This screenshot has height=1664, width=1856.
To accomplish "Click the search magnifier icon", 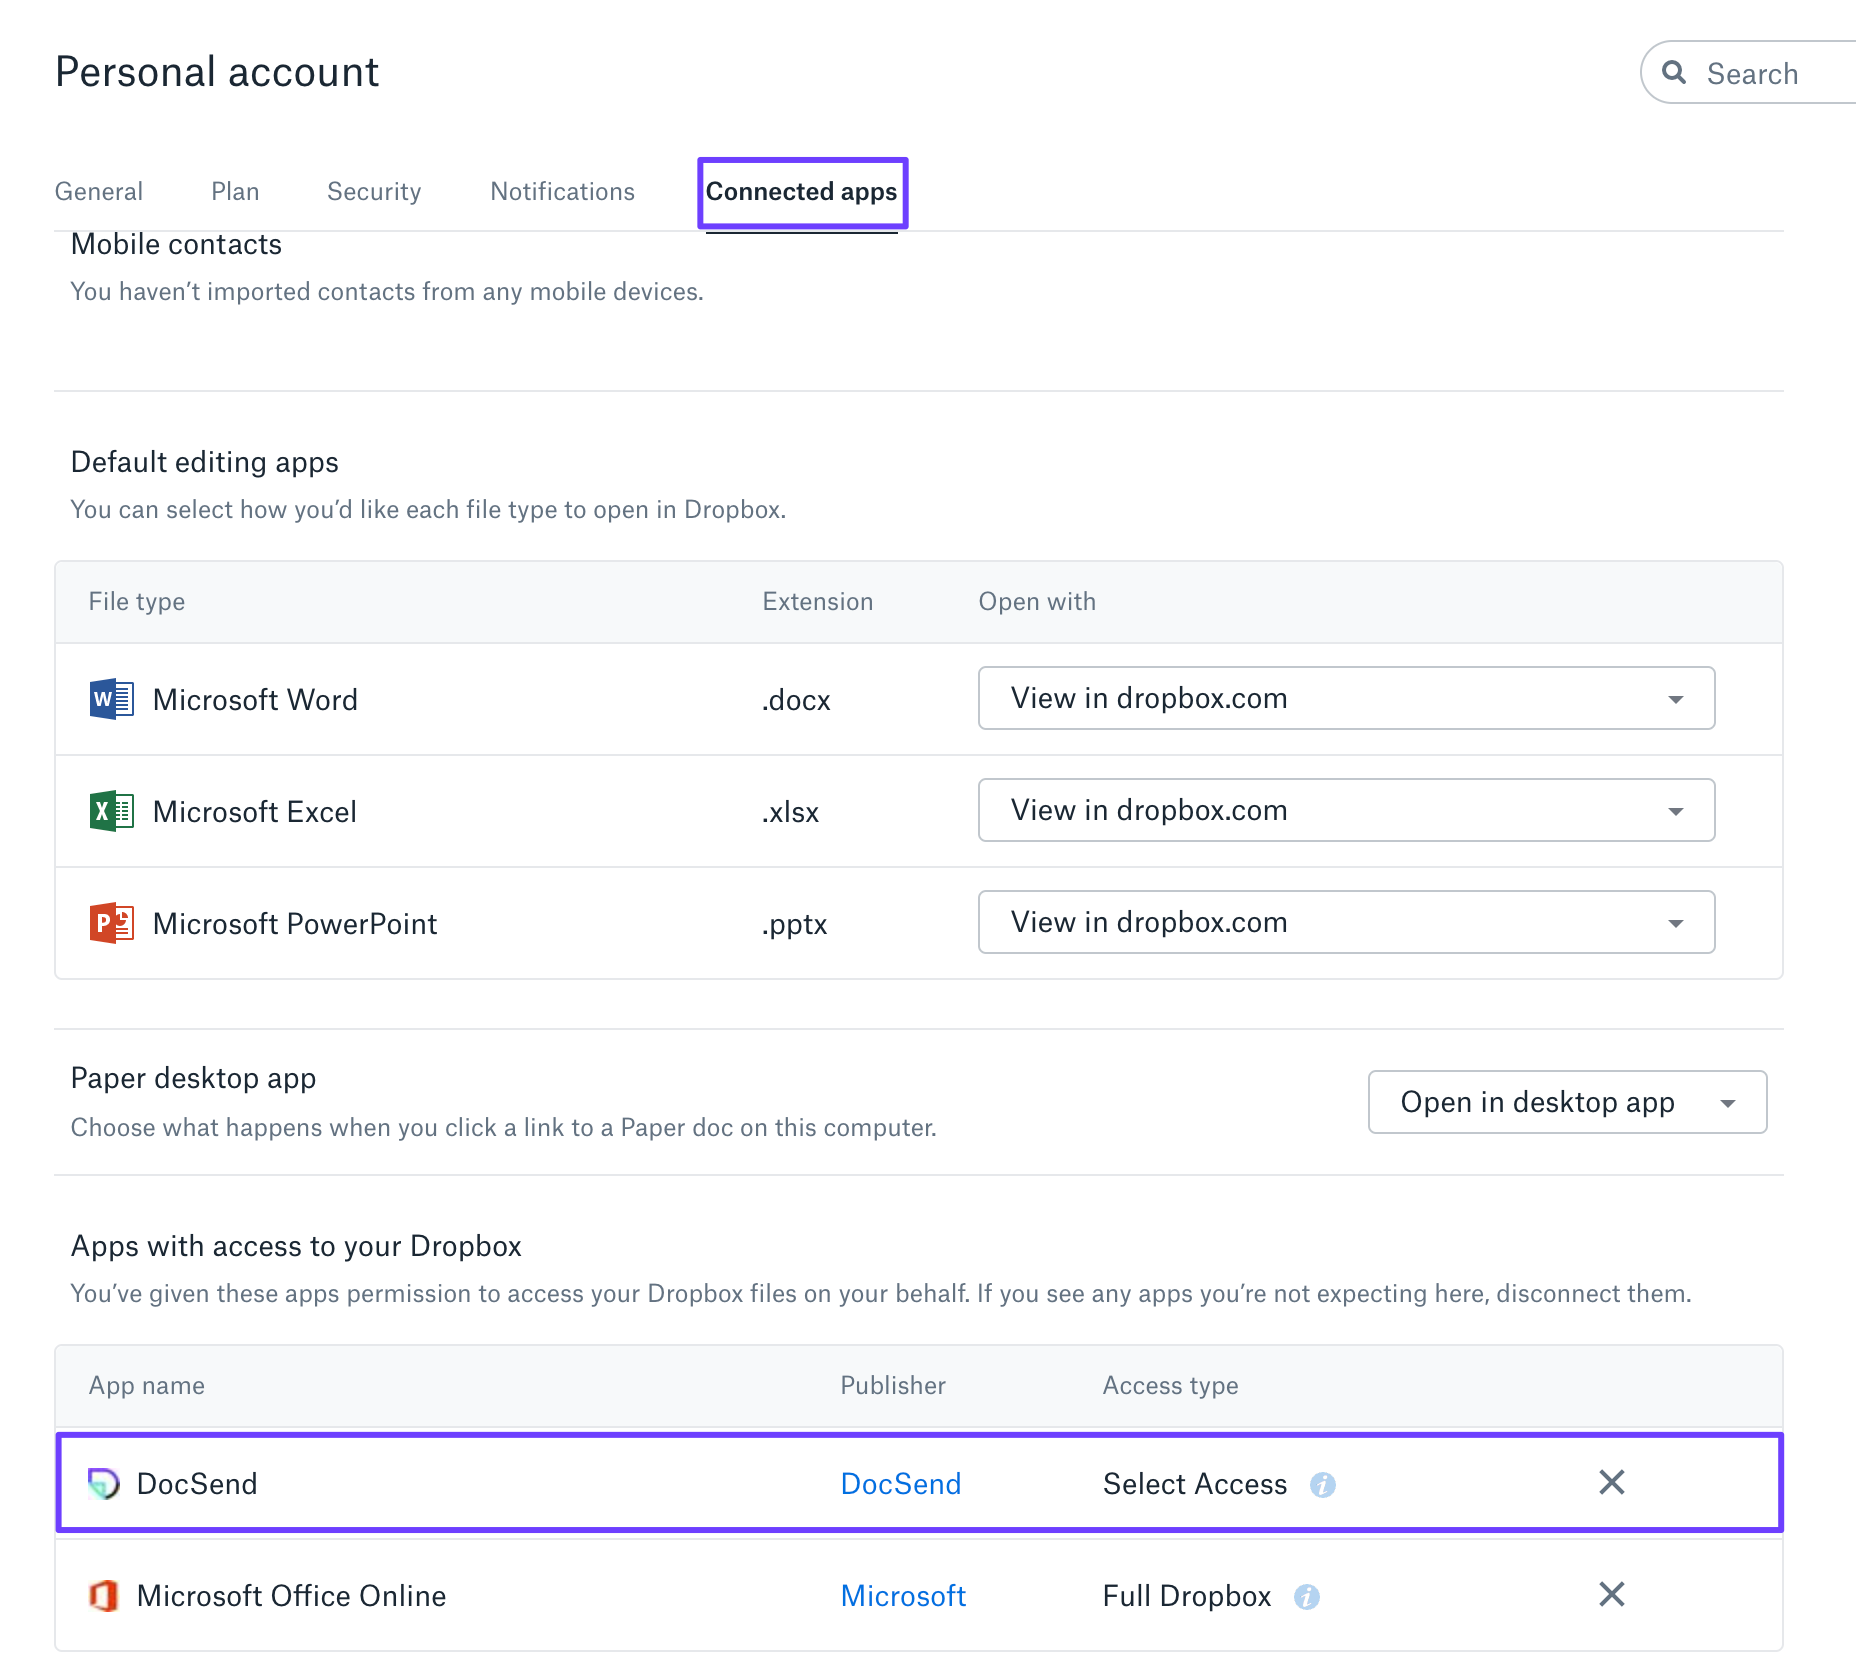I will pyautogui.click(x=1674, y=72).
